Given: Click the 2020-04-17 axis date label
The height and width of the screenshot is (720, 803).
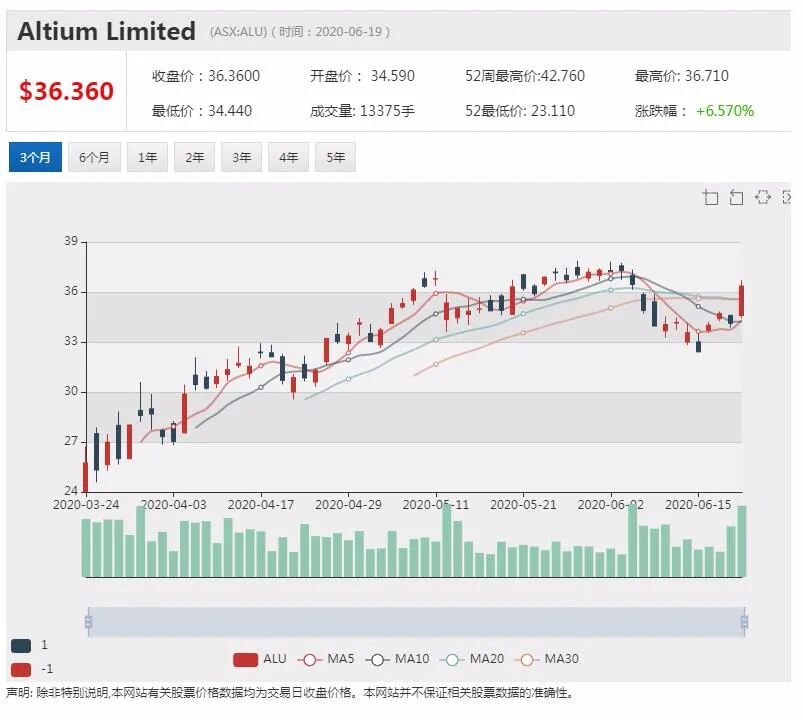Looking at the screenshot, I should [261, 505].
